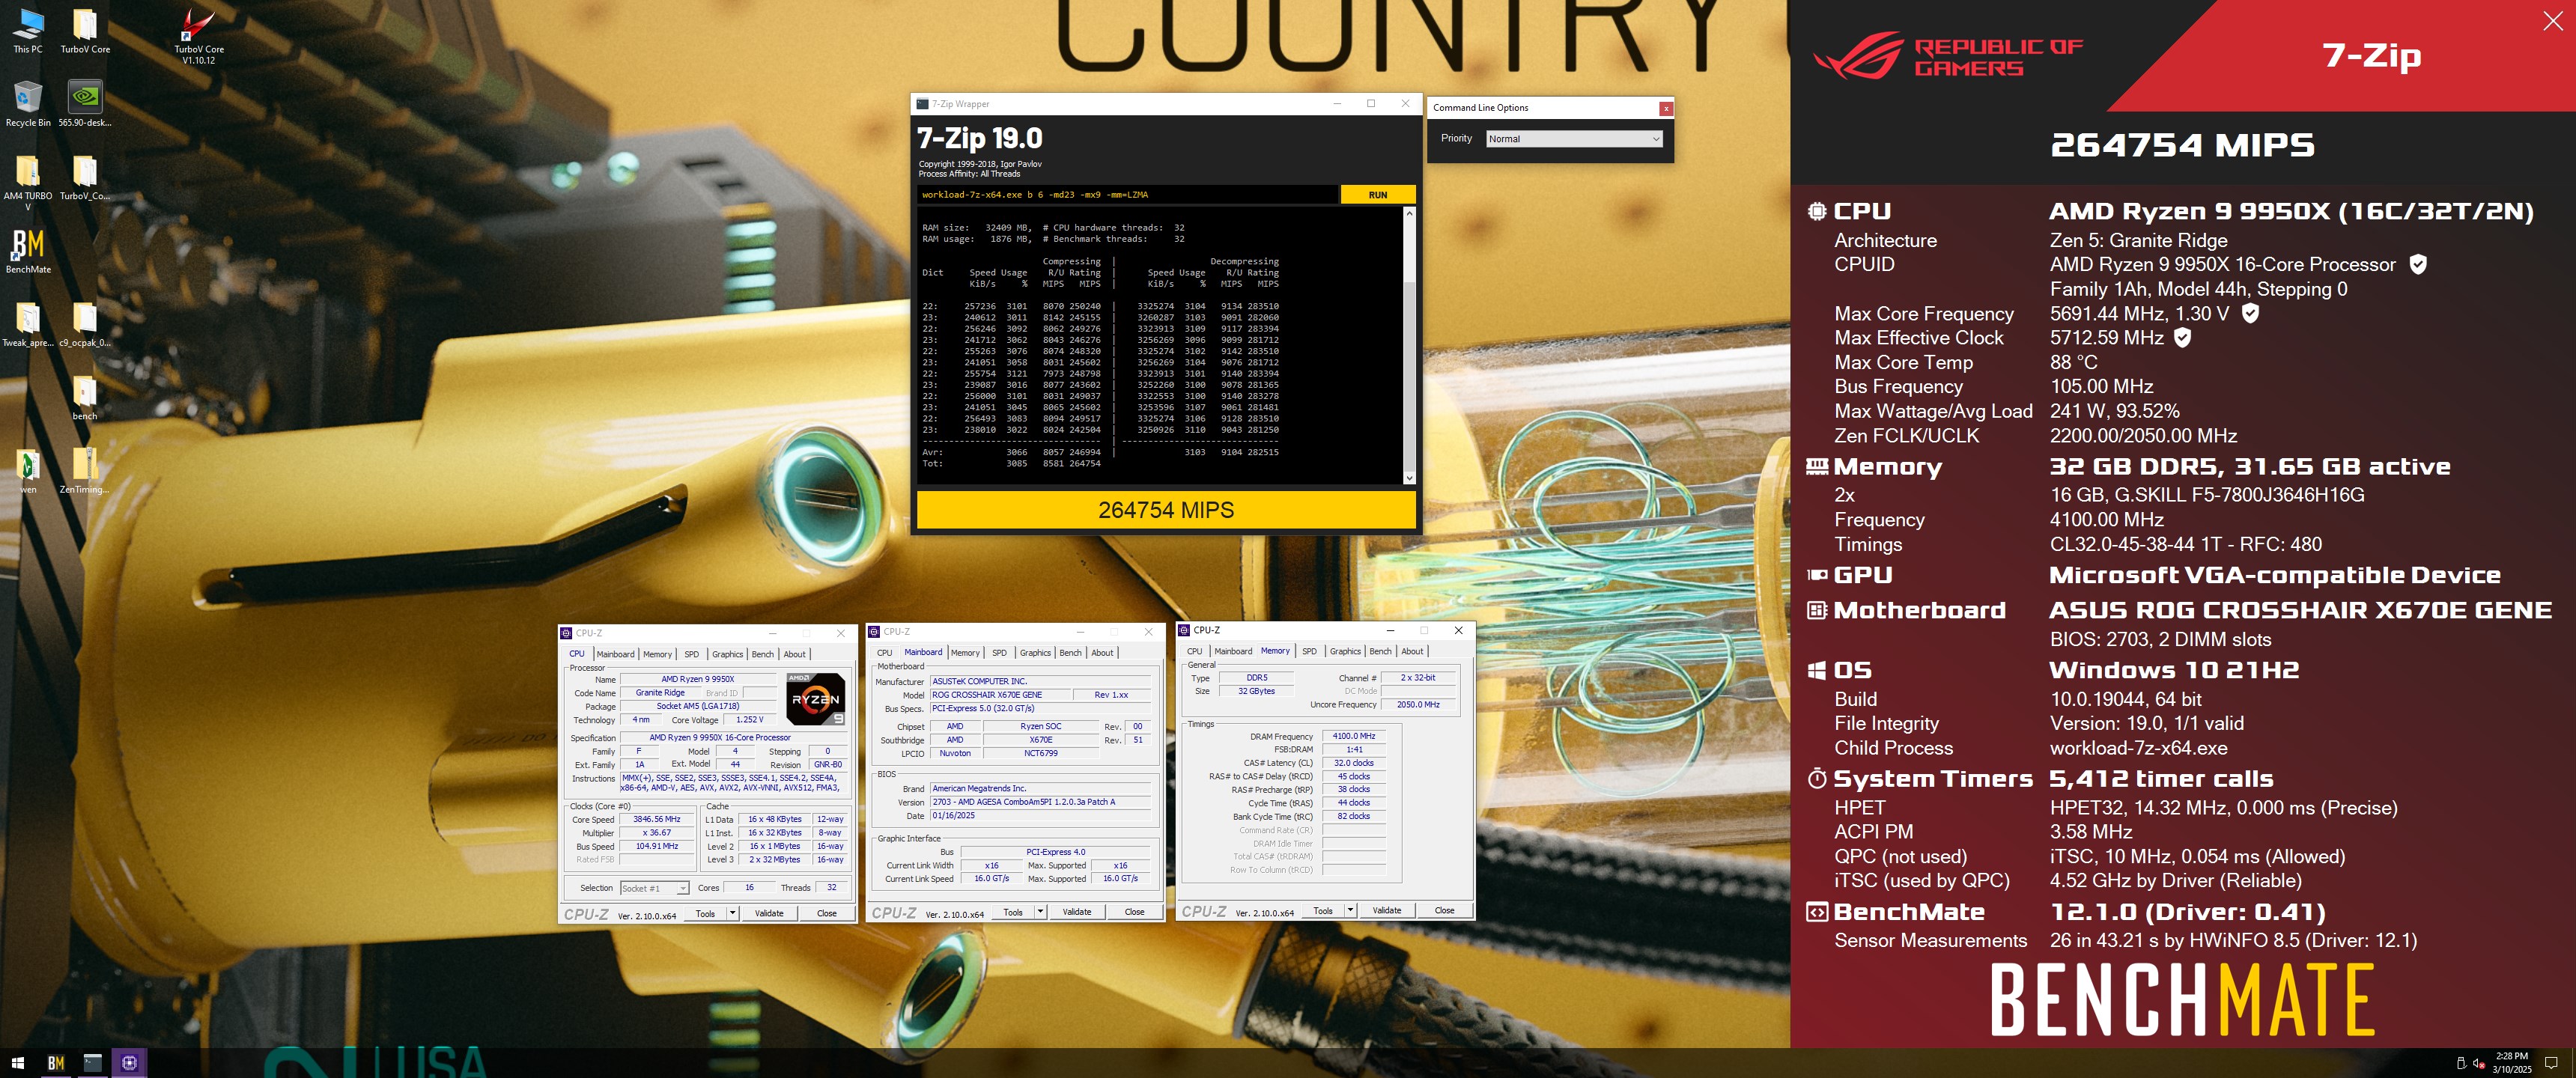
Task: Click the volume icon in system tray
Action: [x=2479, y=1063]
